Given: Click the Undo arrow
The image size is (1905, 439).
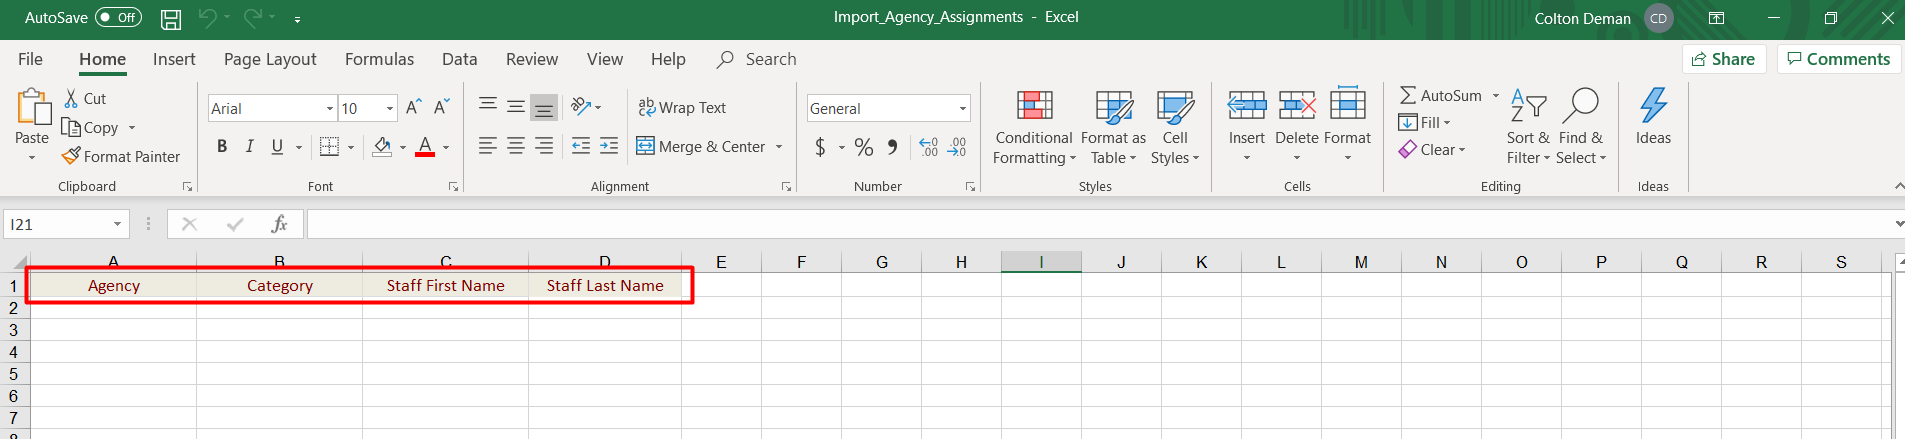Looking at the screenshot, I should 207,18.
